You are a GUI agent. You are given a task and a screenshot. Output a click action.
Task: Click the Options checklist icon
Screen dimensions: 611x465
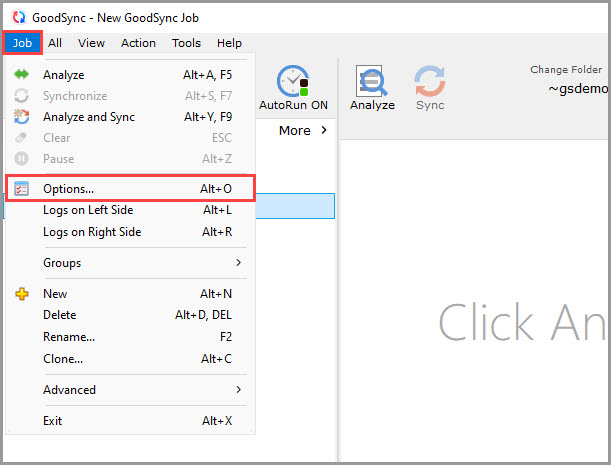pos(22,188)
